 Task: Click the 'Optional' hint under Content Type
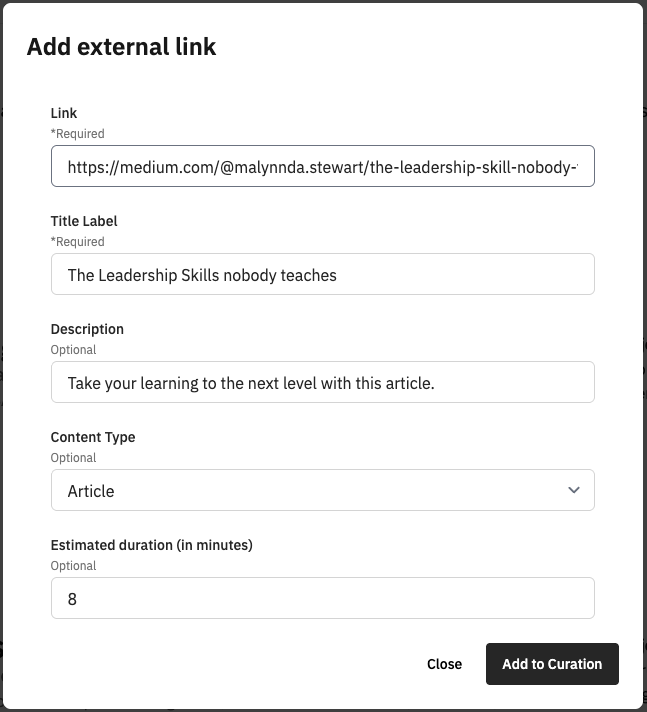pyautogui.click(x=73, y=458)
